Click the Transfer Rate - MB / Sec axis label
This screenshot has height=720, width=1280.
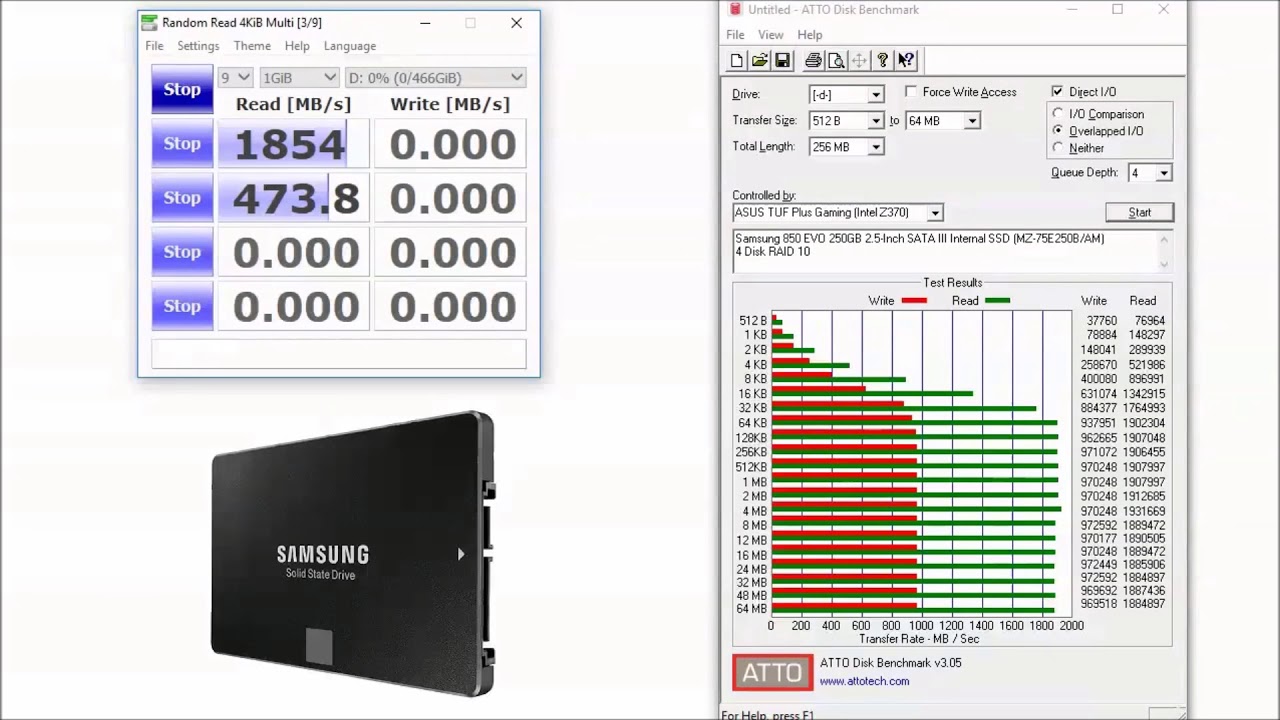point(919,639)
